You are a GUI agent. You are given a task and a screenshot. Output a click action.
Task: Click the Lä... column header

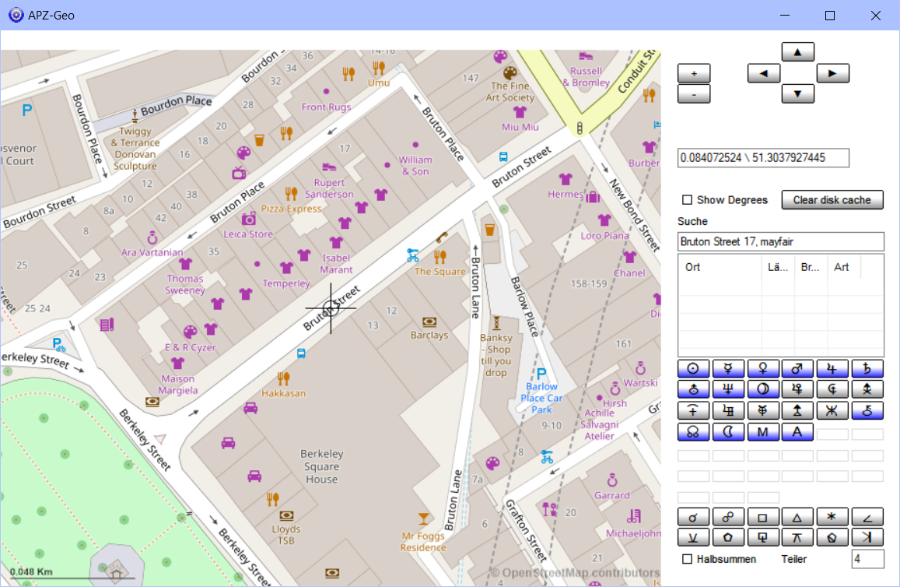pos(778,267)
